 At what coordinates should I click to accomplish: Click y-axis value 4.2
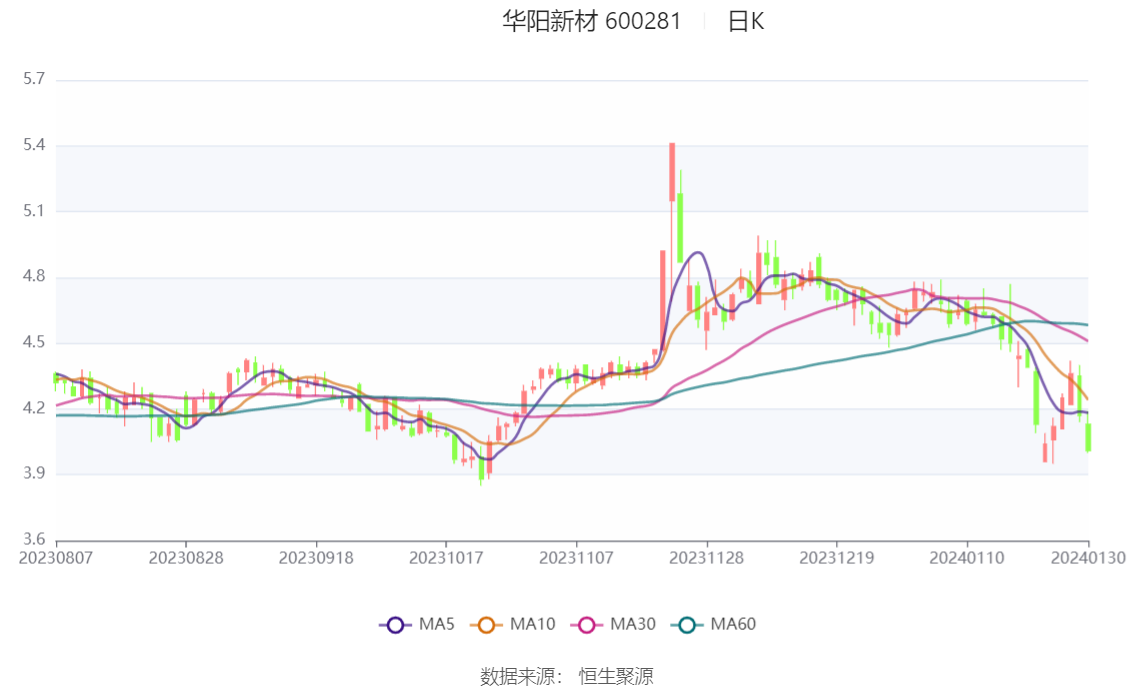pos(34,408)
